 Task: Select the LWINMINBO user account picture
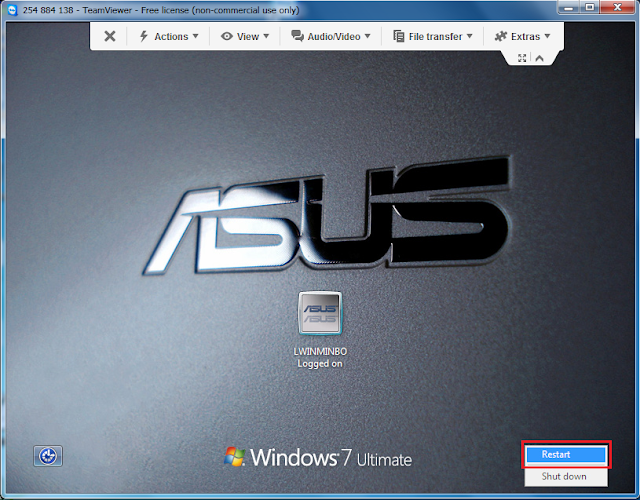(320, 313)
